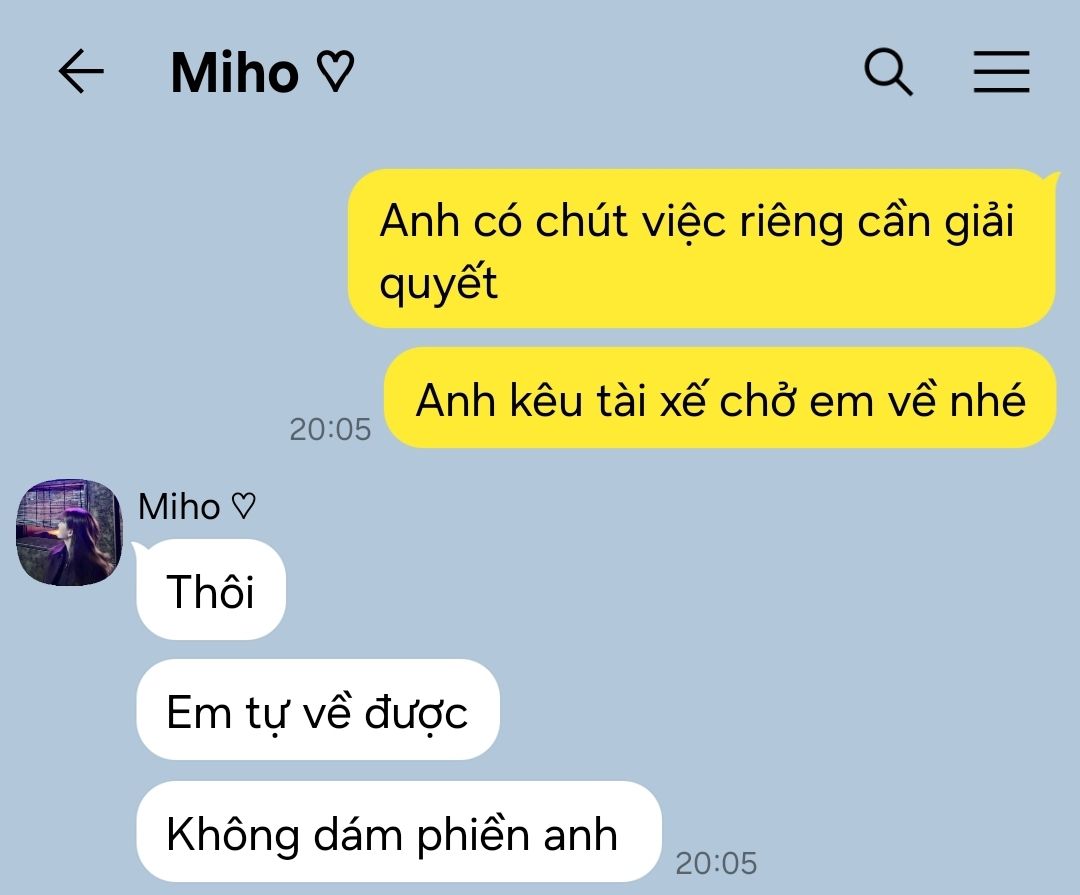Tap the chat title "Miho" in header

coord(234,72)
